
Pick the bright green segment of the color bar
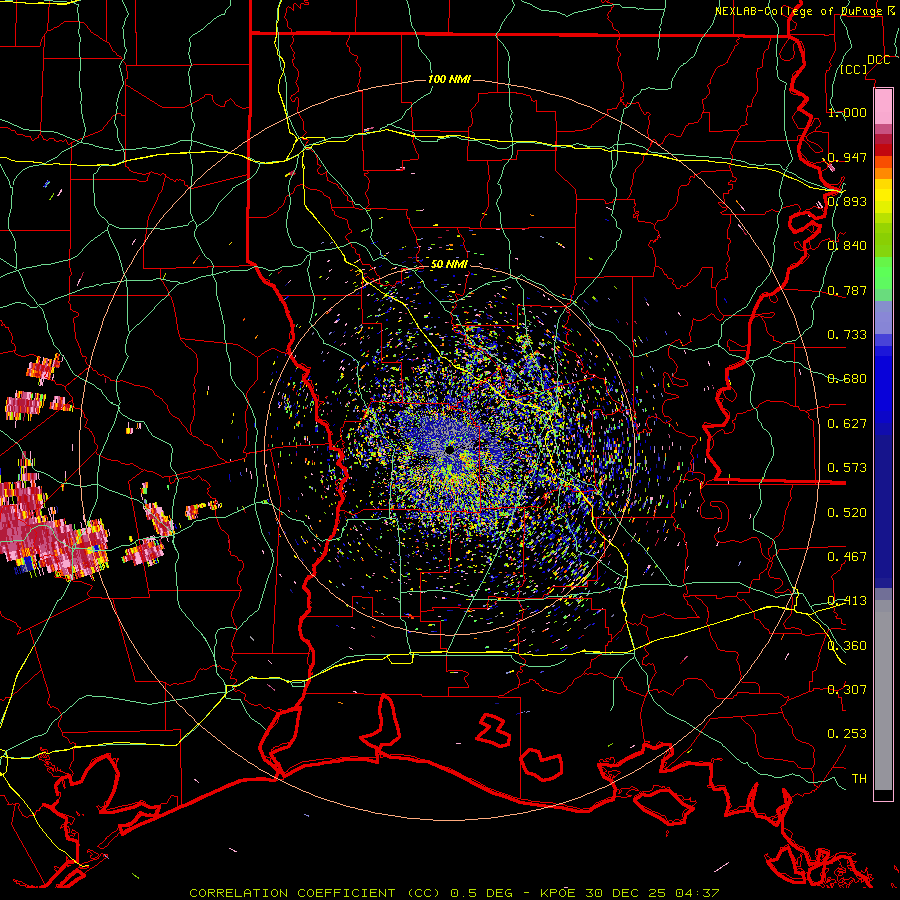pos(883,273)
